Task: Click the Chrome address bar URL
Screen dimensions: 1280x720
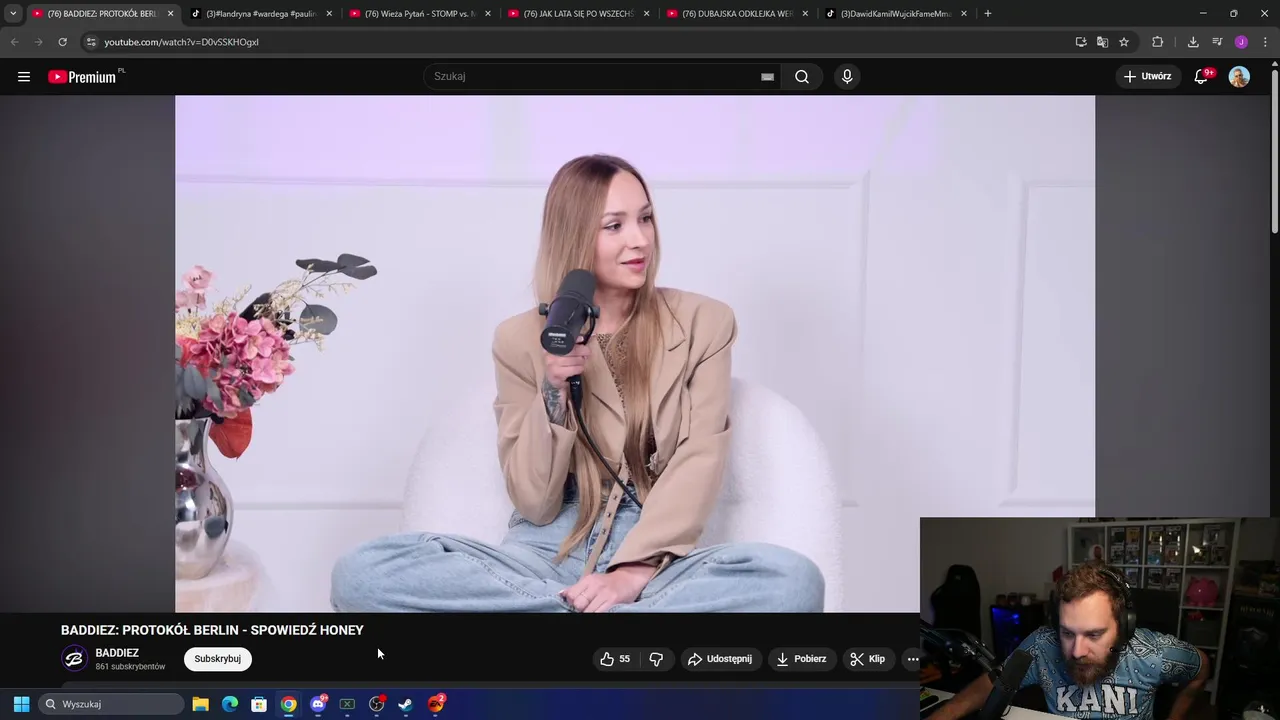Action: 181,42
